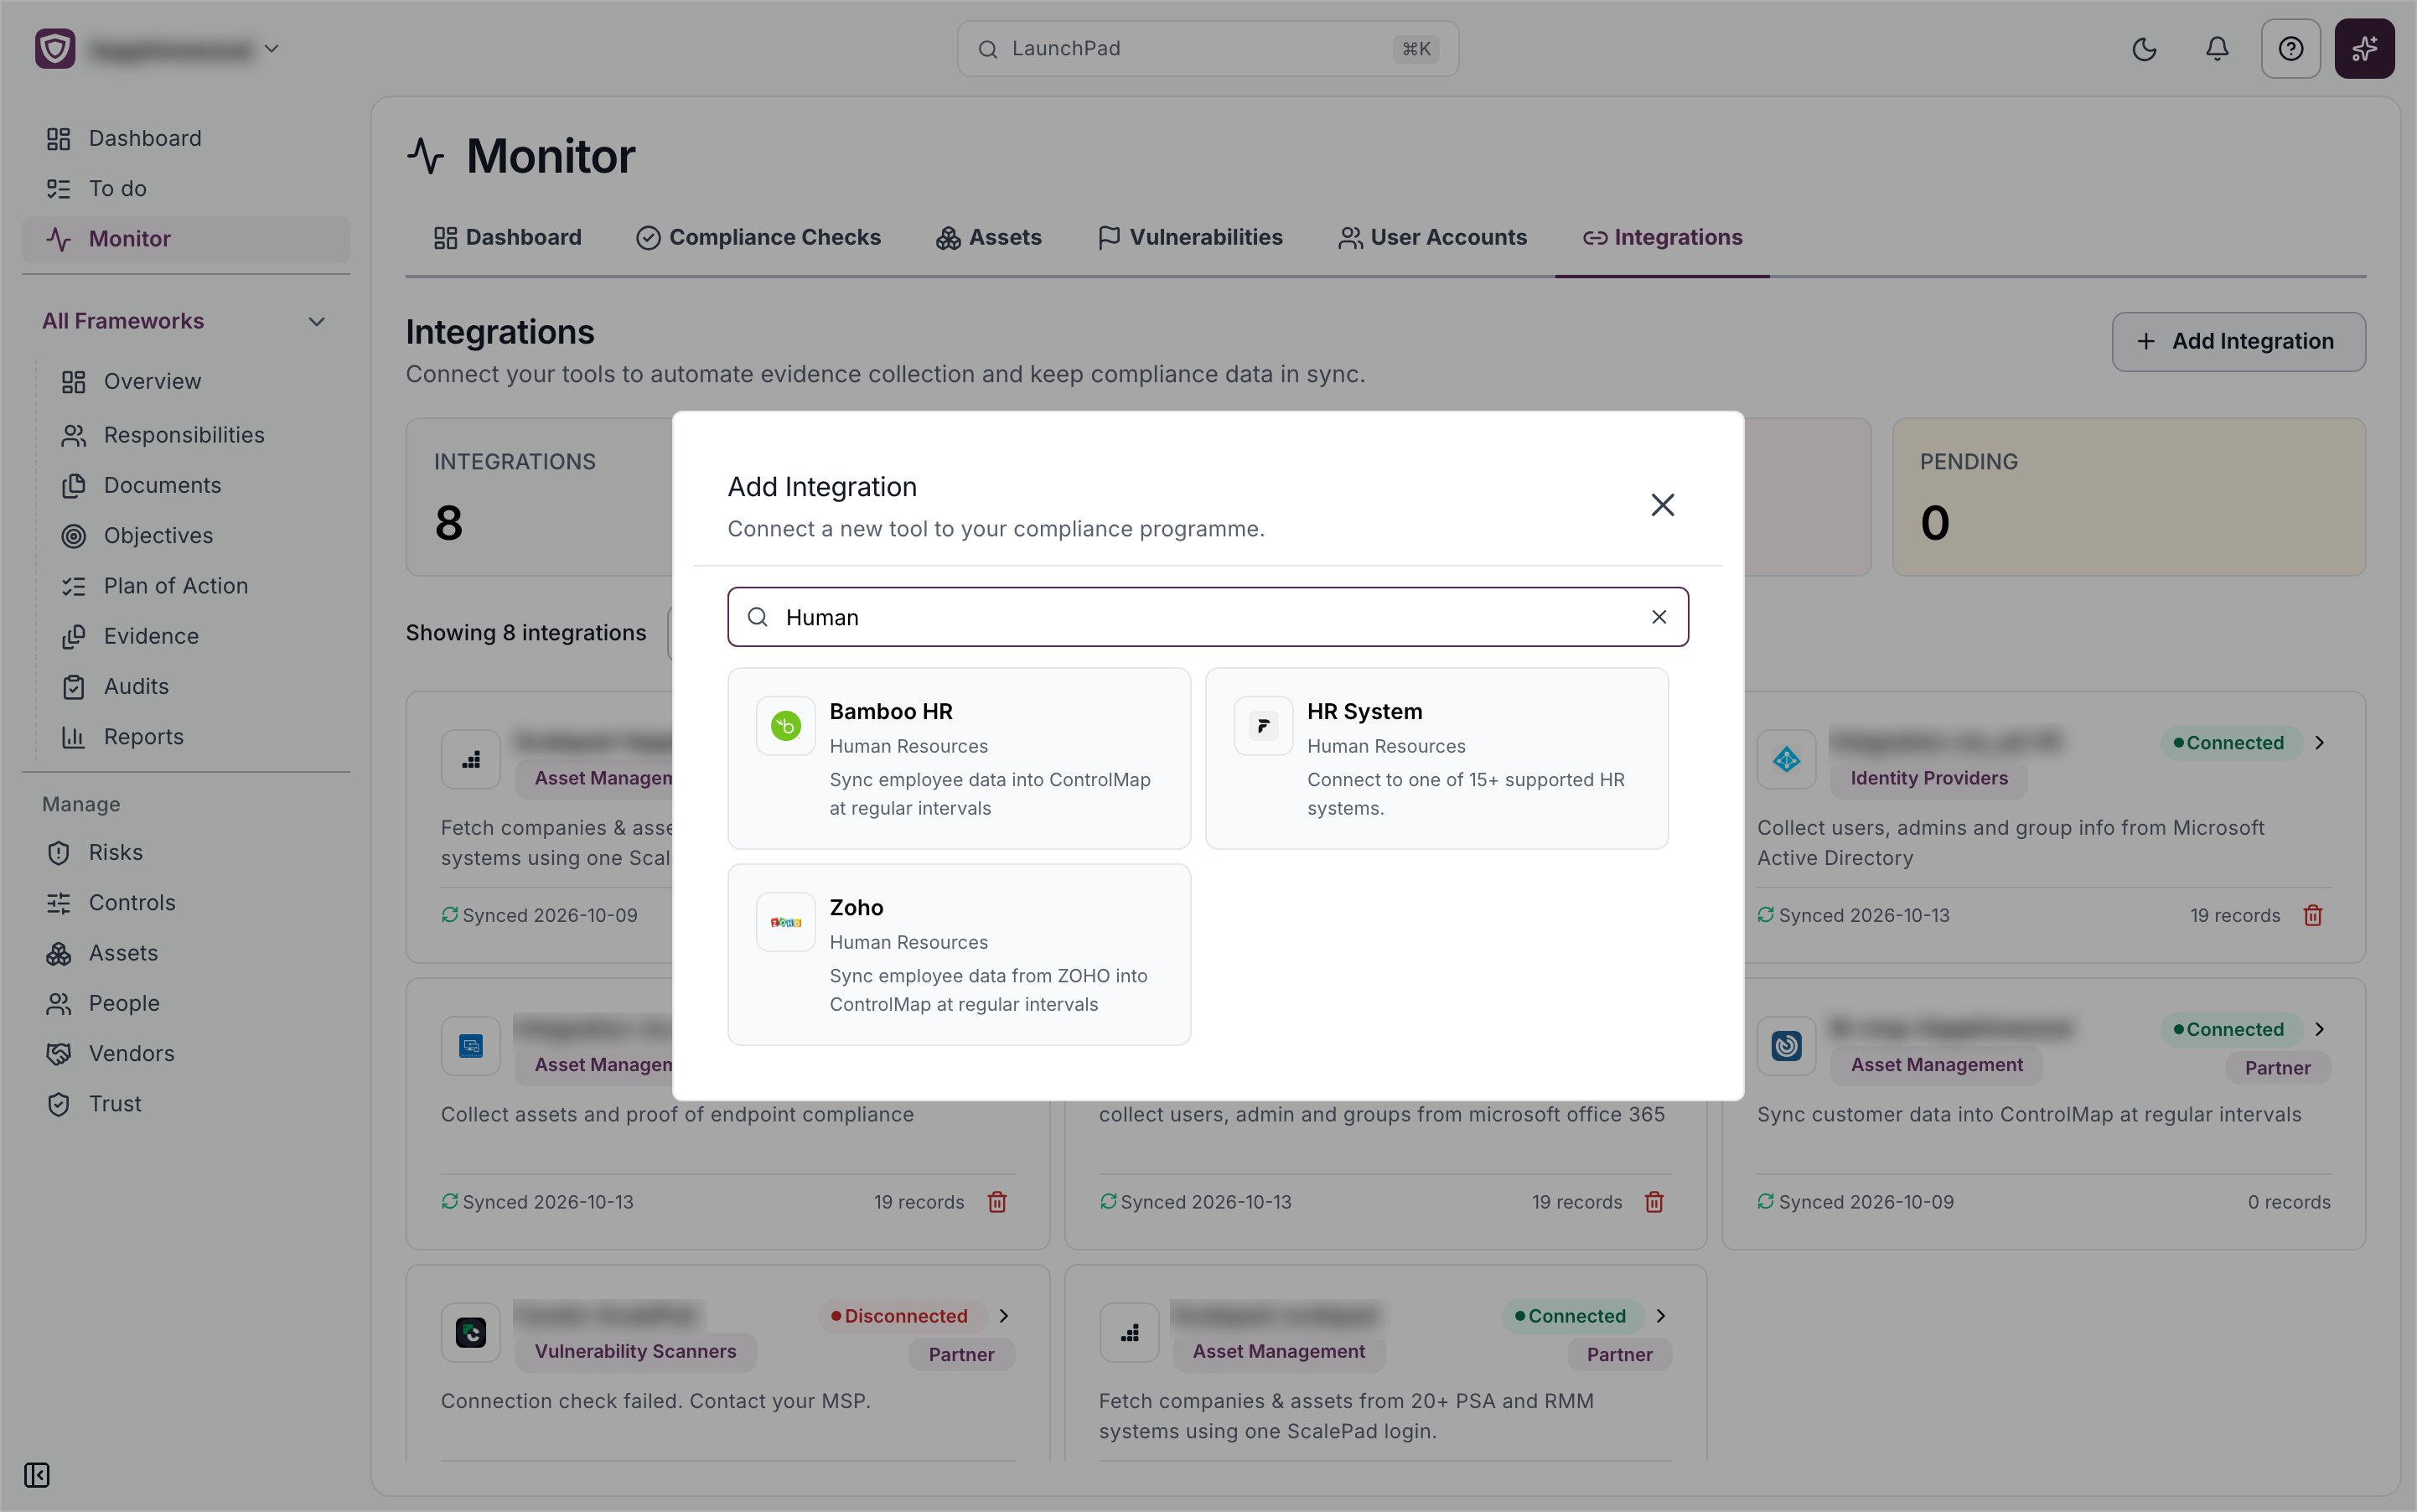Open the Trust page
Screen dimensions: 2417x1512
[186, 1104]
